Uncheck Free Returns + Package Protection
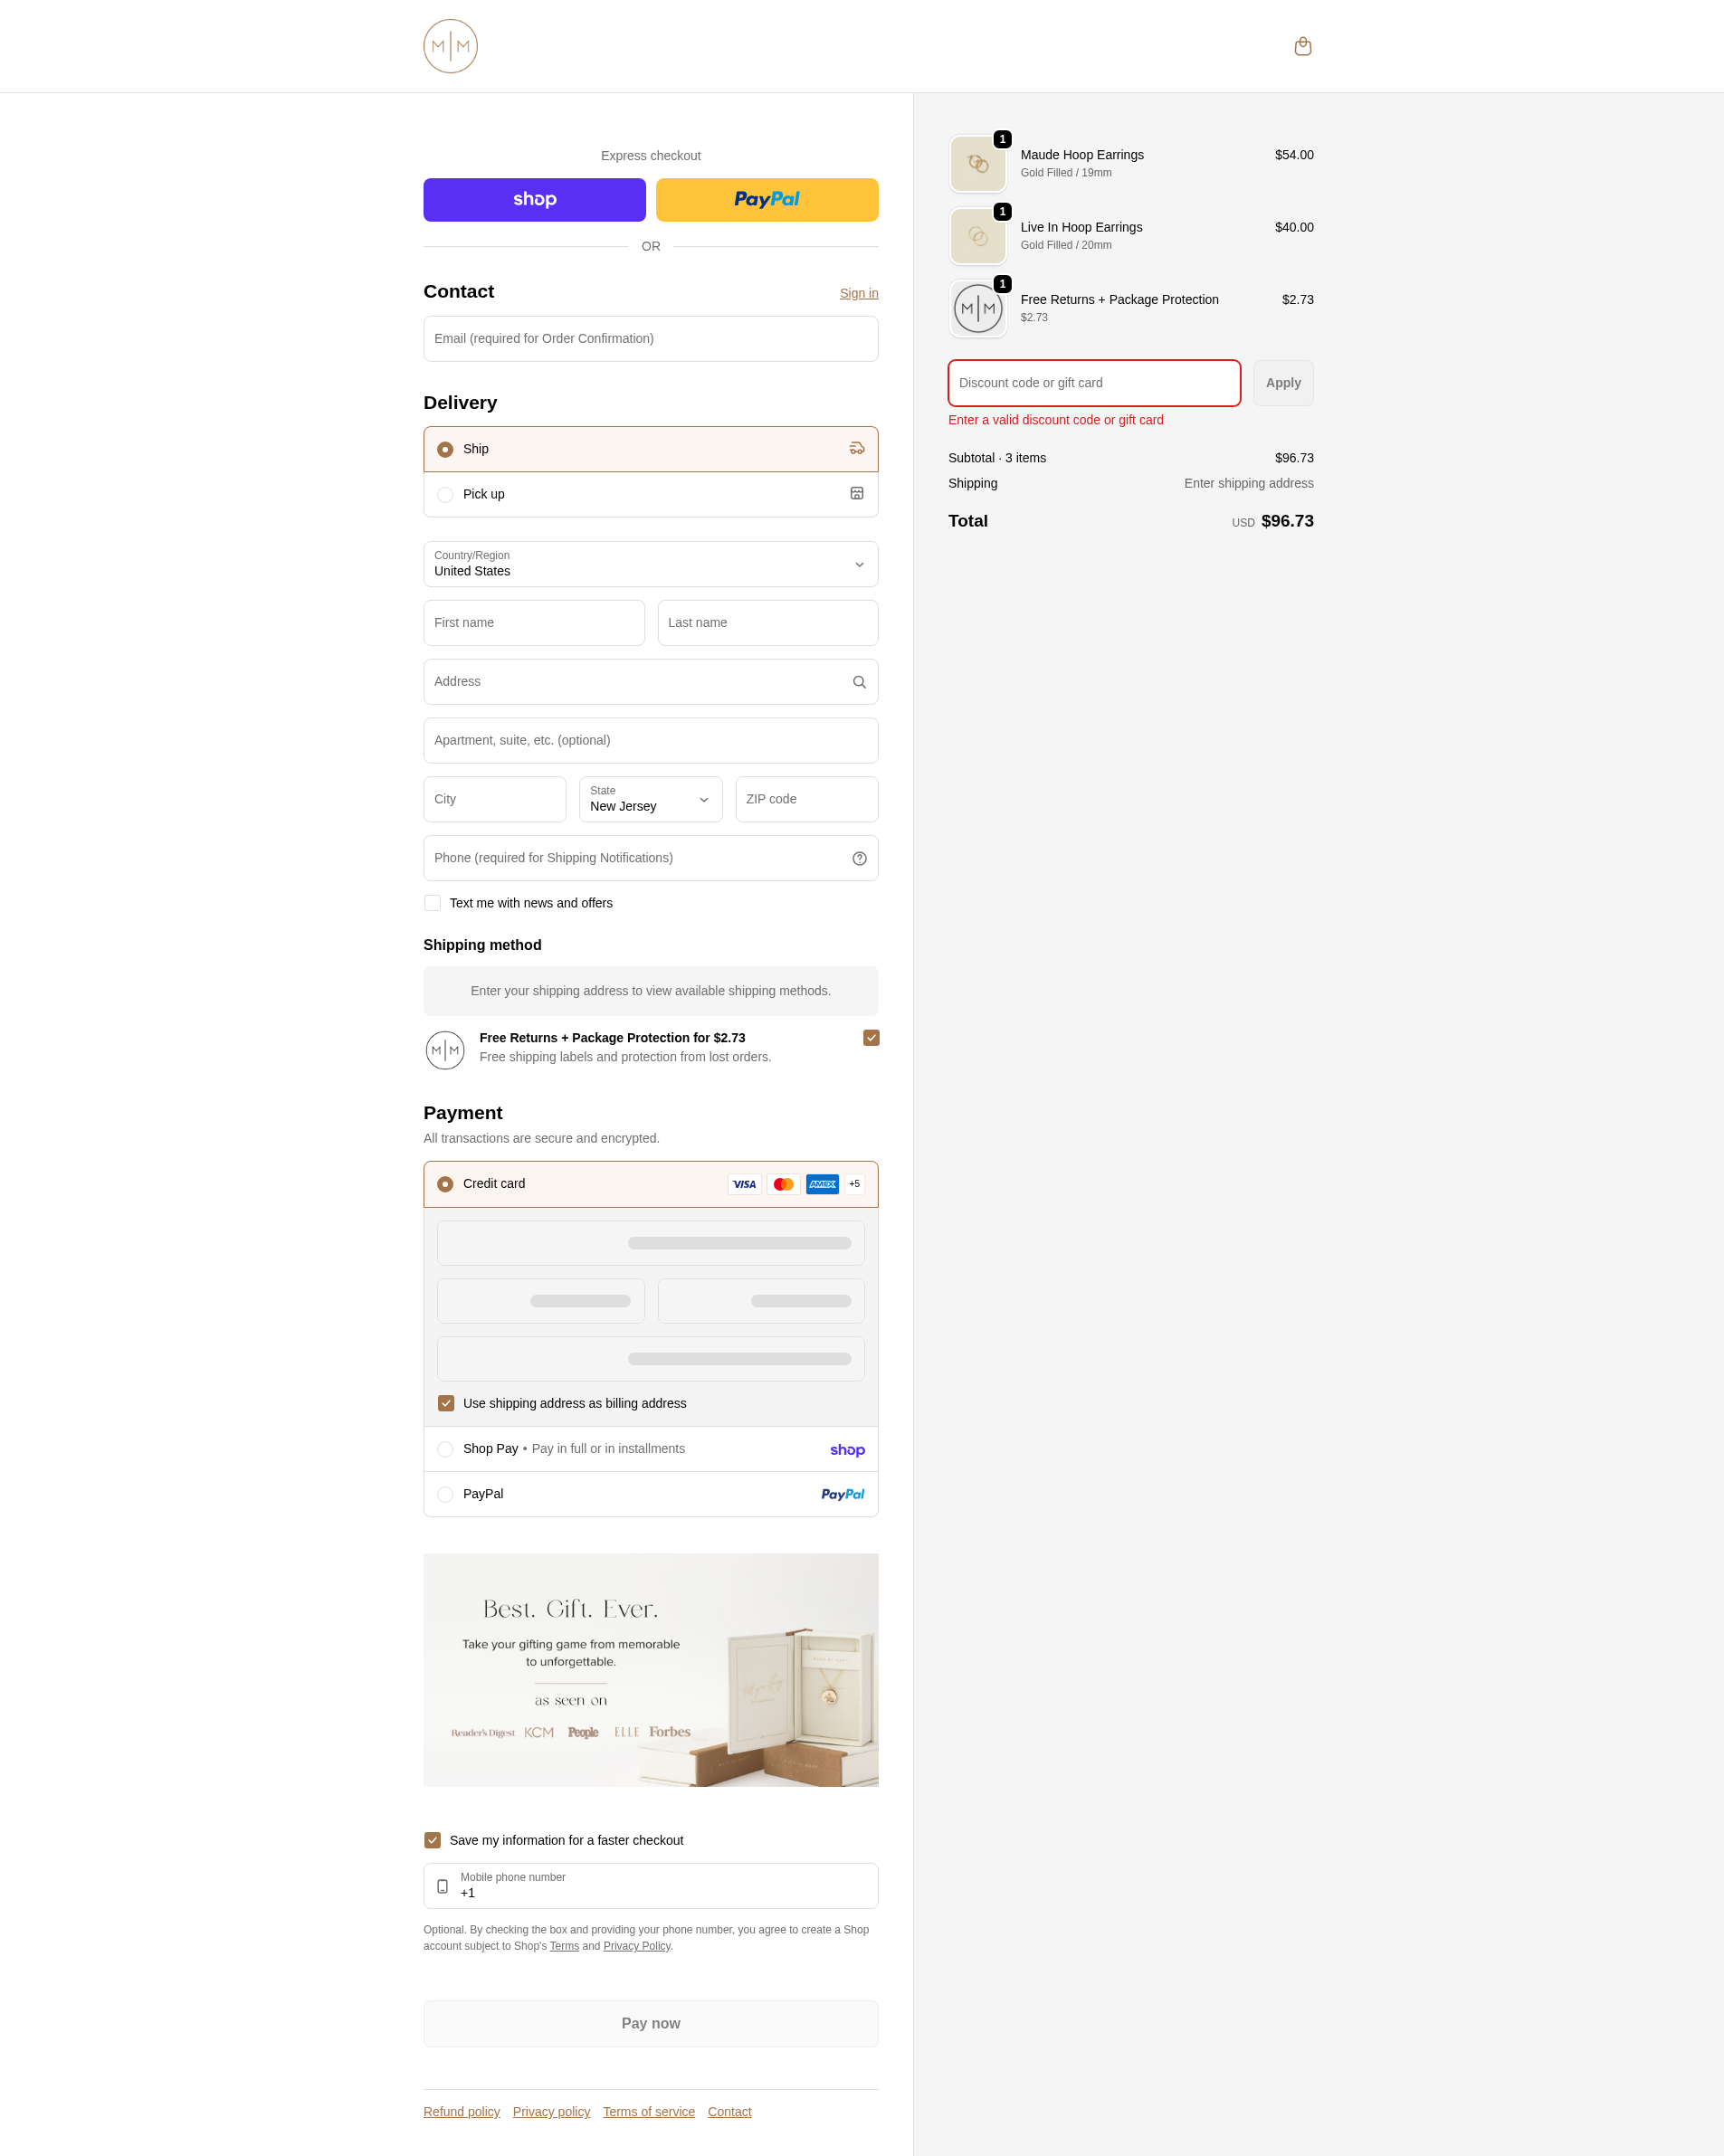1724x2156 pixels. pyautogui.click(x=871, y=1038)
